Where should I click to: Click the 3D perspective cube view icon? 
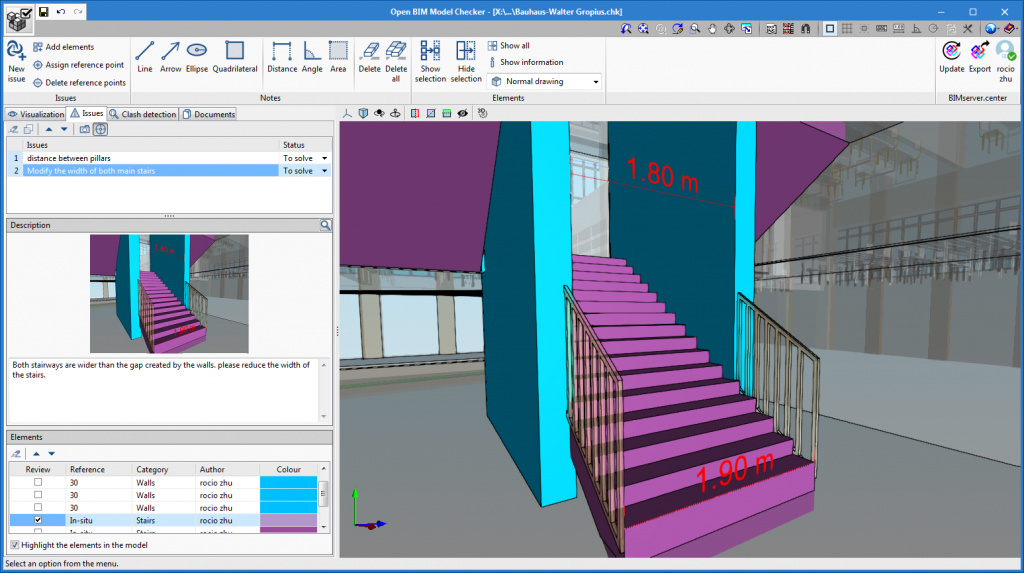coord(363,113)
